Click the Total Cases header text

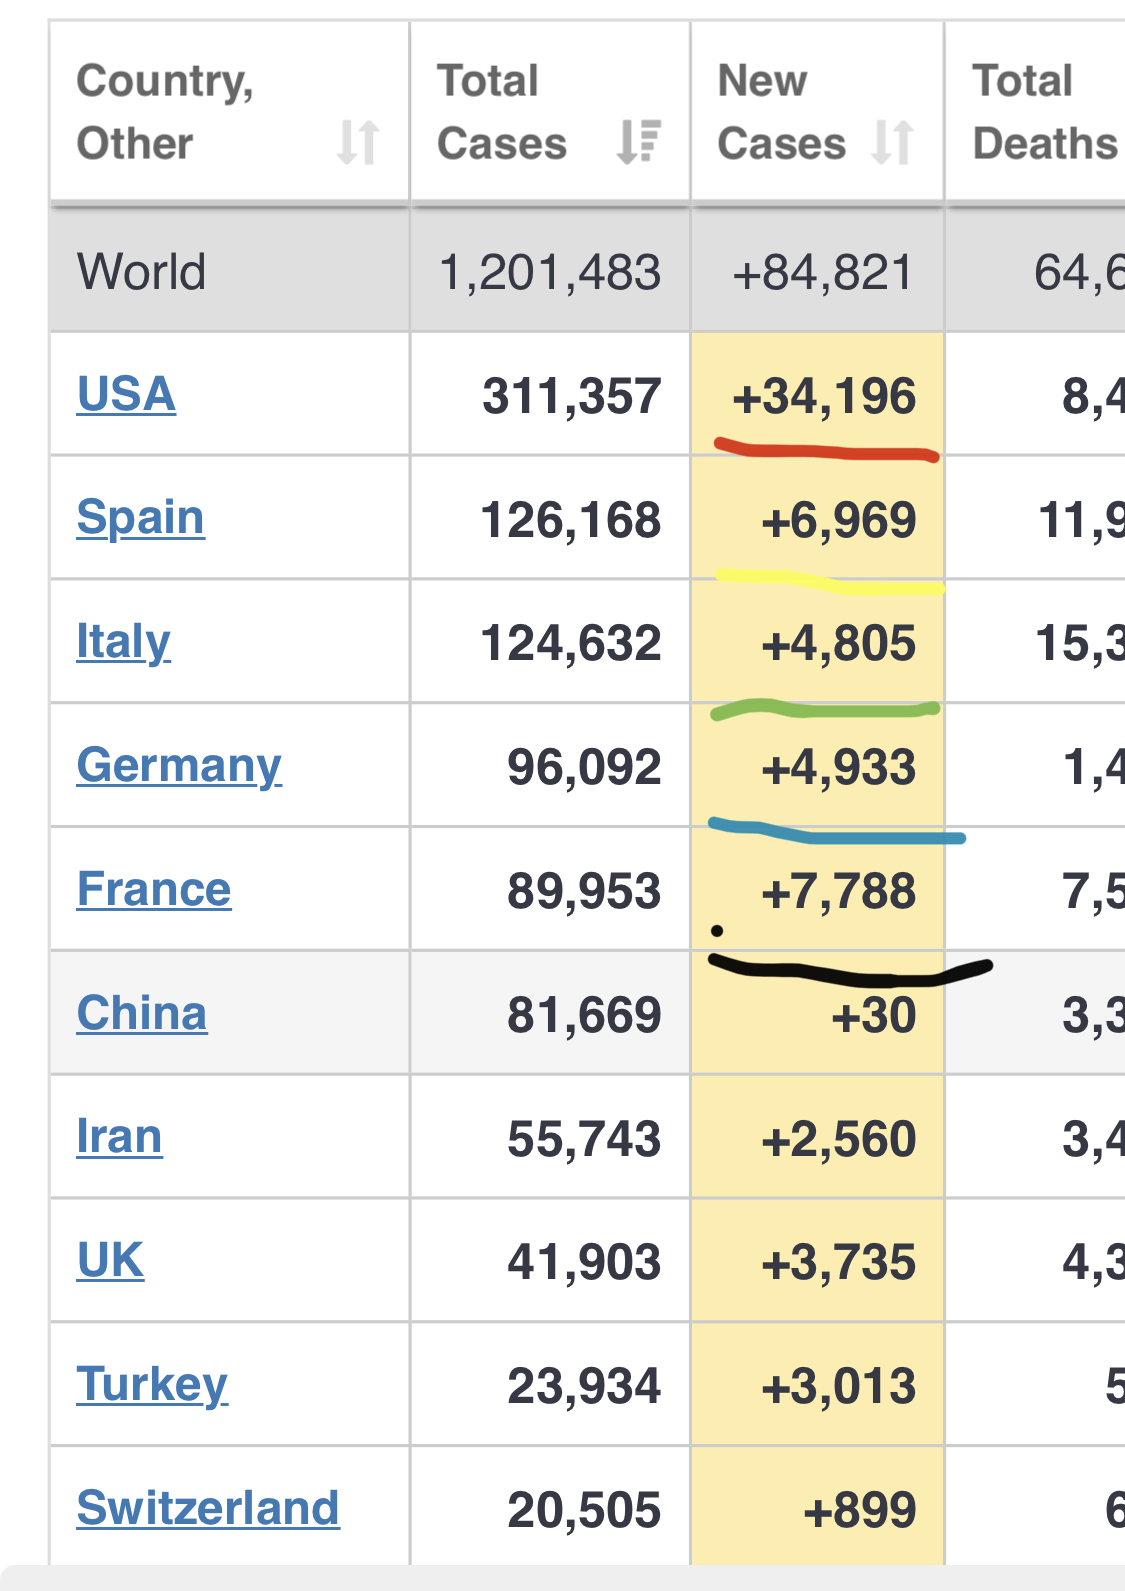coord(501,112)
